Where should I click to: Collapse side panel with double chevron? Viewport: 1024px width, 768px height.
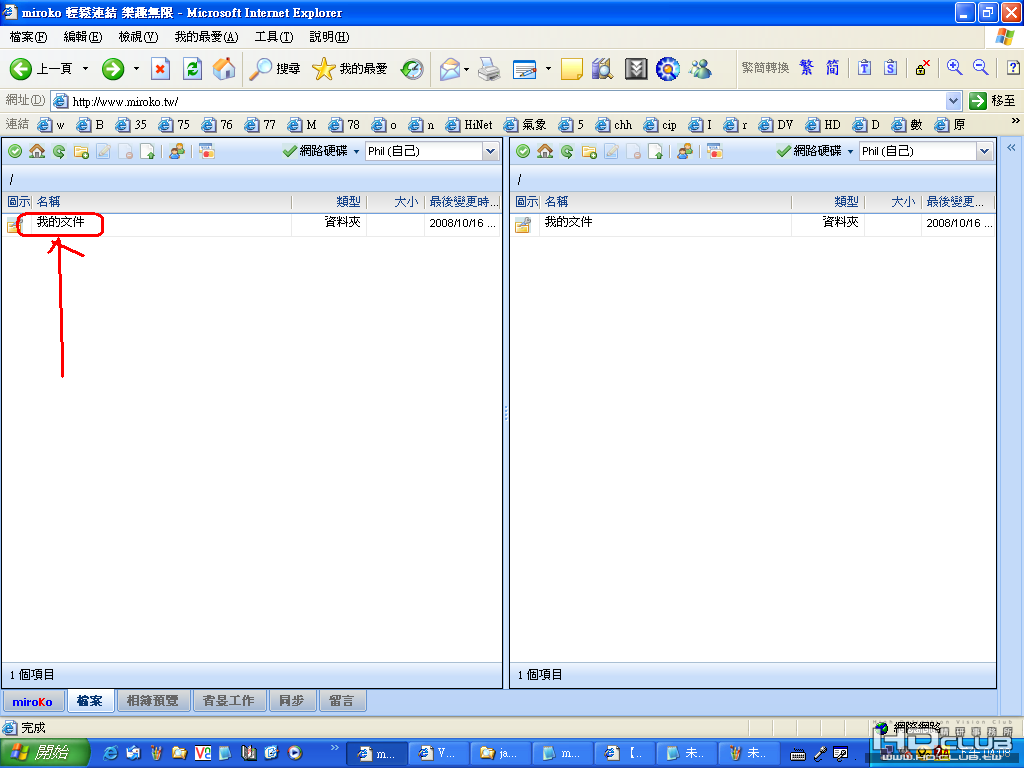[1011, 148]
